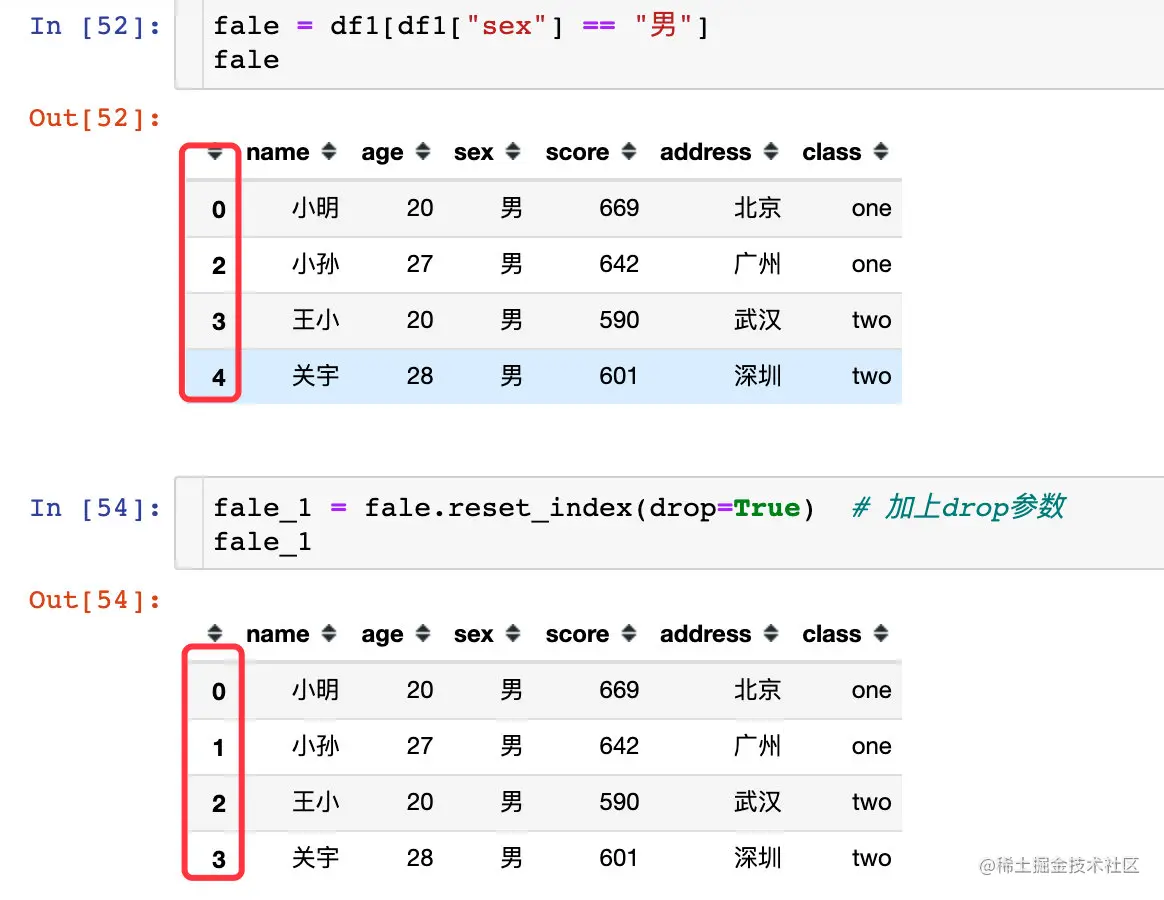This screenshot has width=1164, height=900.
Task: Click name header in Out[52] table
Action: [x=278, y=152]
